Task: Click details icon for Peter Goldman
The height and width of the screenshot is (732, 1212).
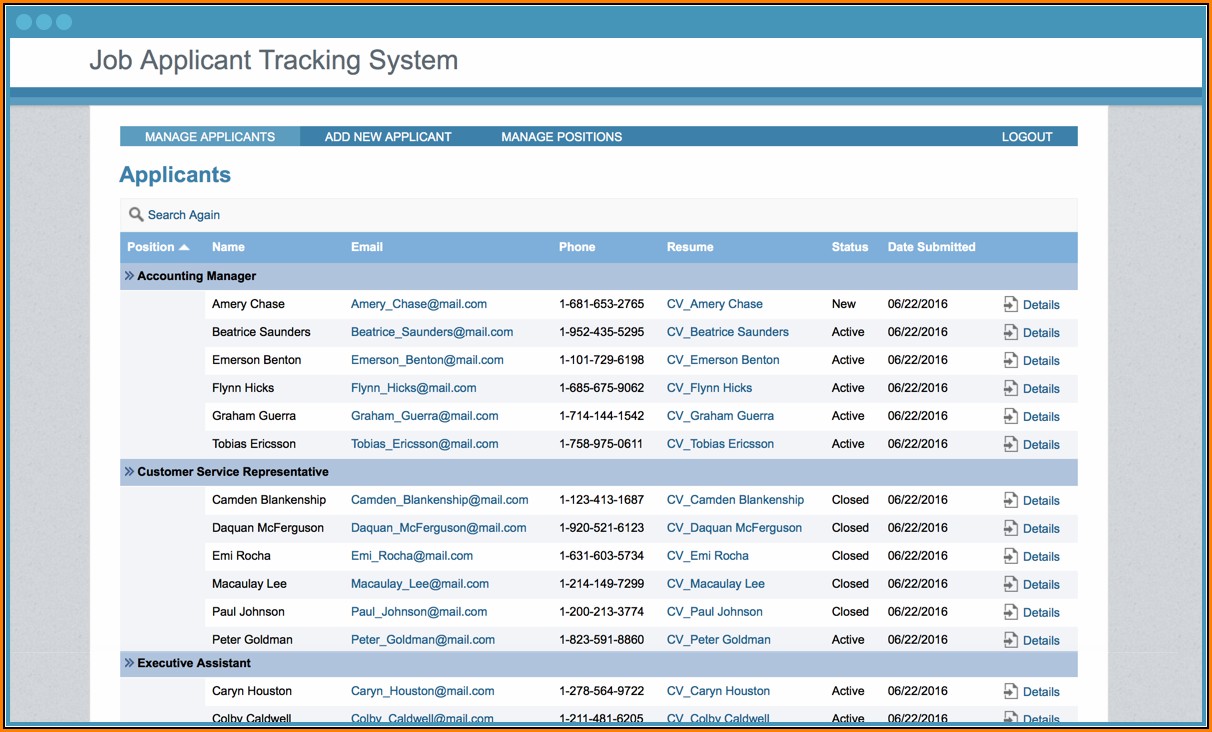Action: click(x=1011, y=641)
